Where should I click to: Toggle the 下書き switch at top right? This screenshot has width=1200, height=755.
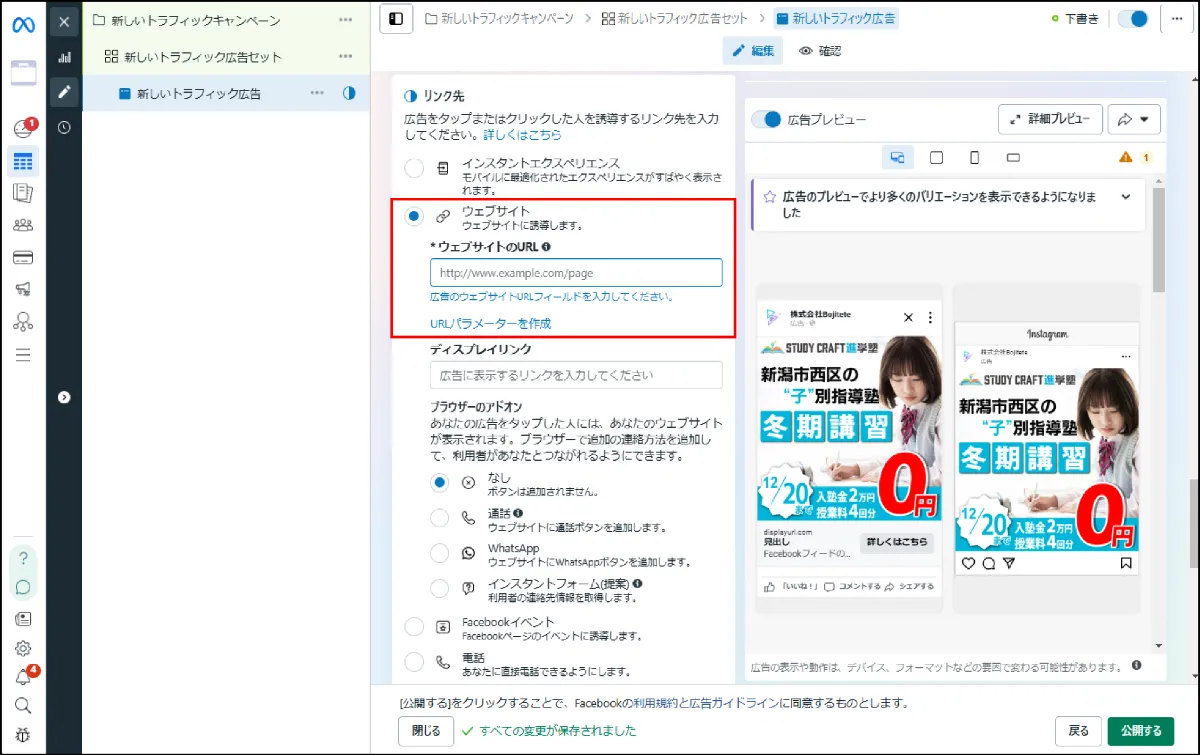[x=1131, y=18]
